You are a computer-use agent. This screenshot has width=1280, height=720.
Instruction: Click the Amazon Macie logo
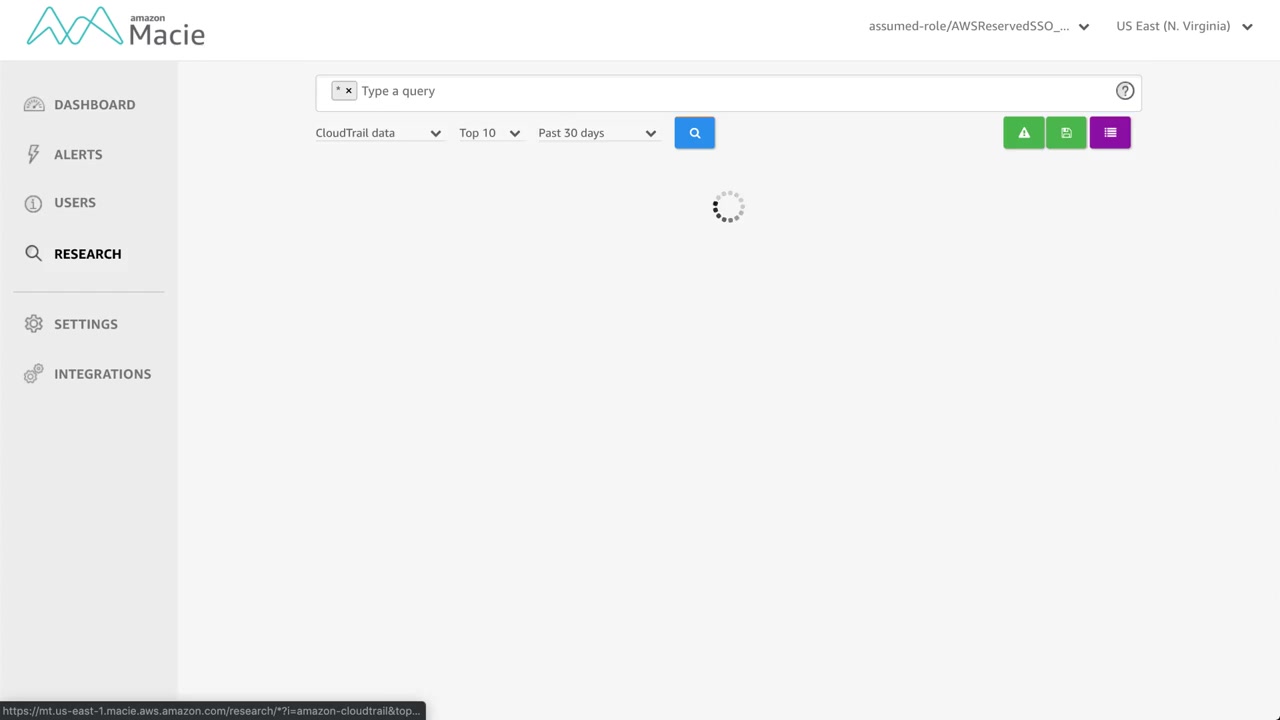[116, 27]
